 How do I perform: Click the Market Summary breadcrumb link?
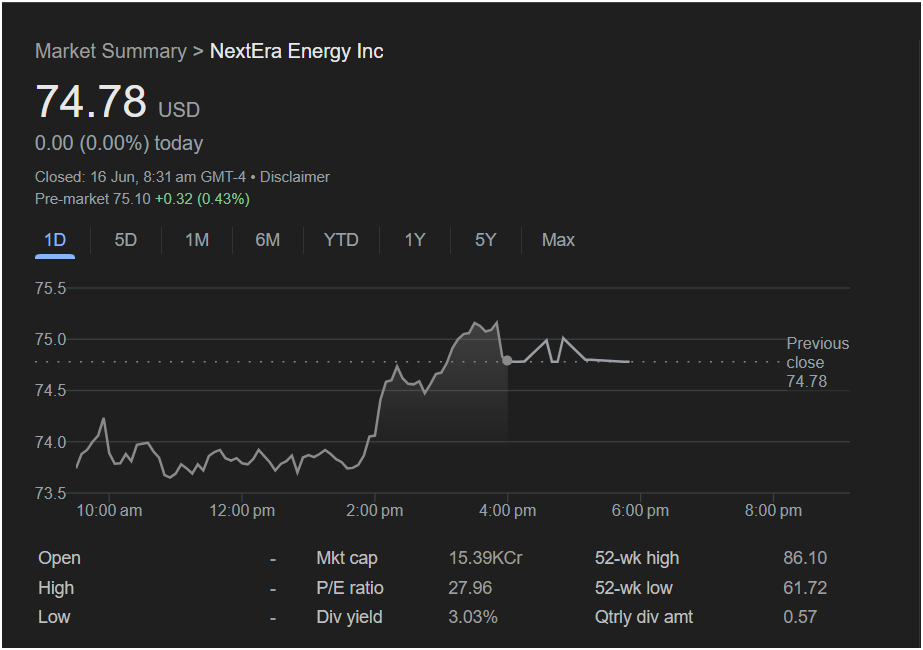(110, 51)
